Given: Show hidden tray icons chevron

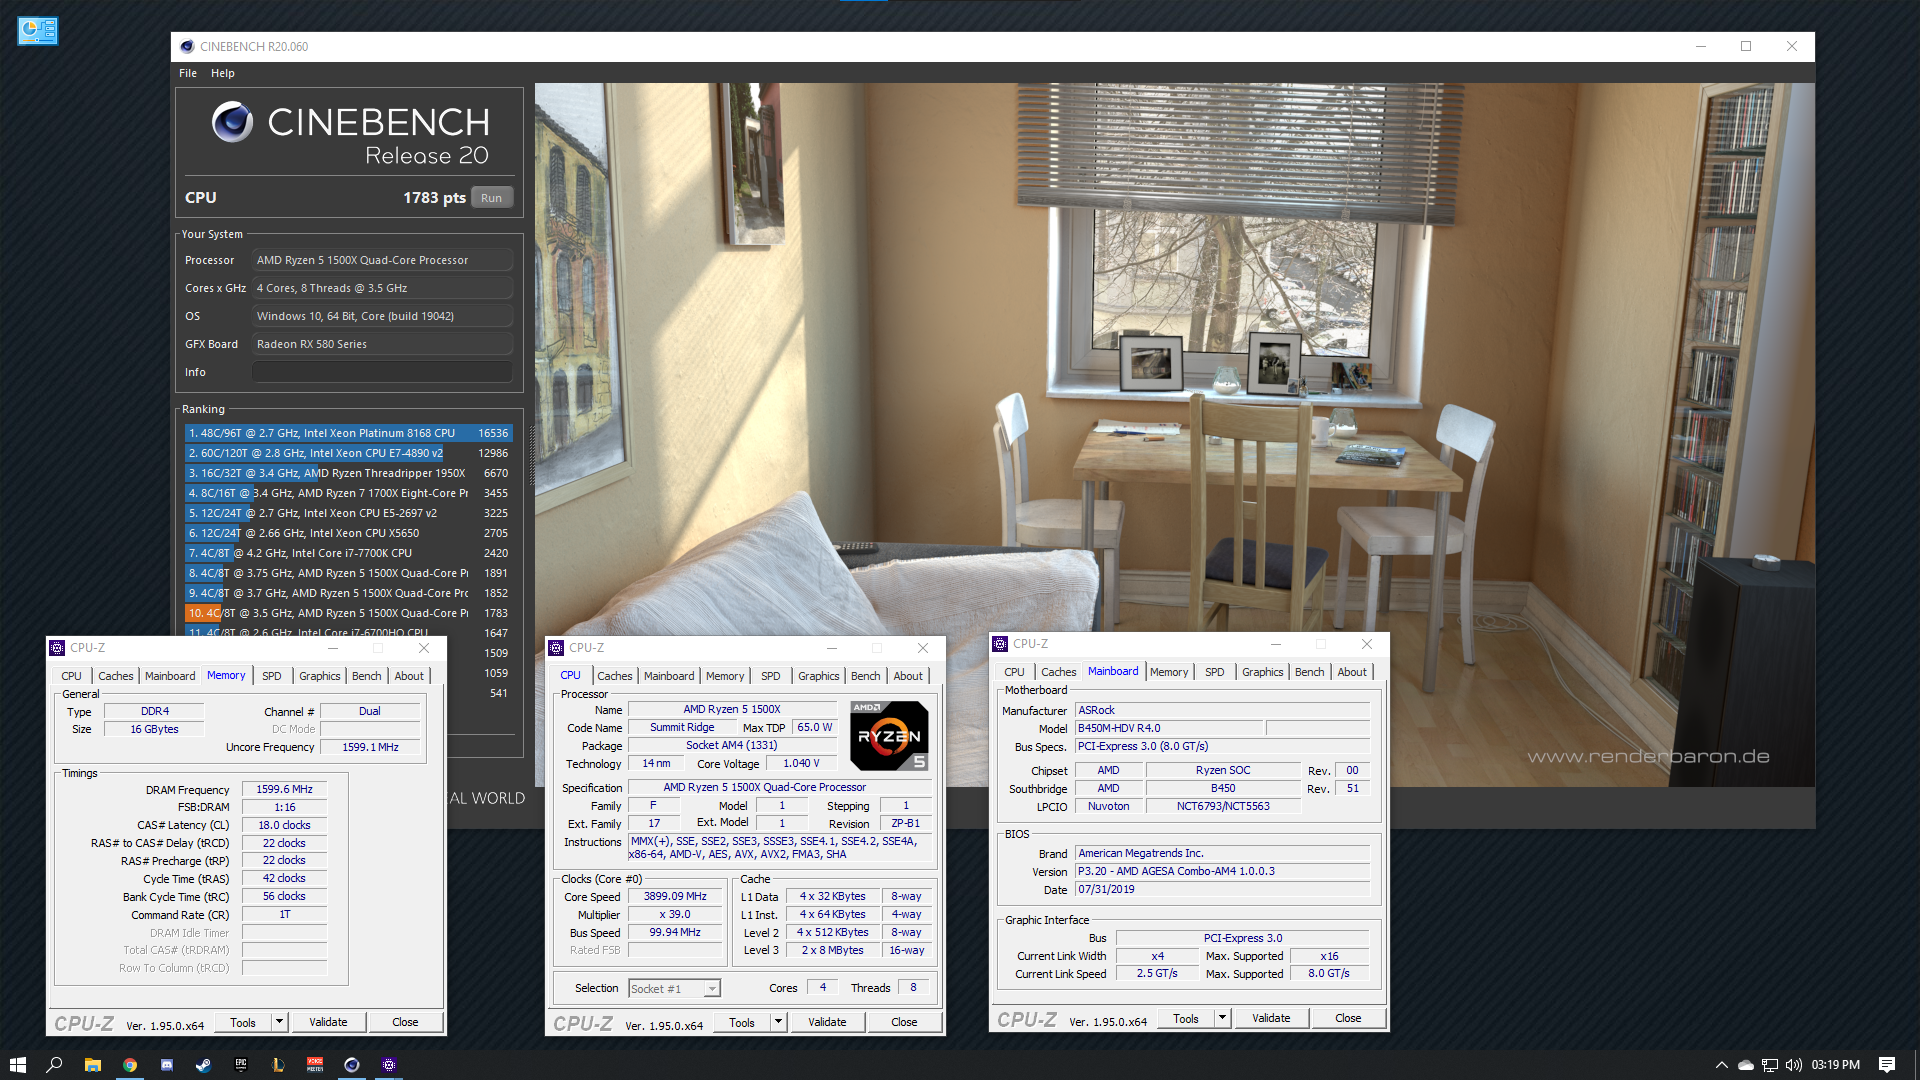Looking at the screenshot, I should click(x=1721, y=1065).
